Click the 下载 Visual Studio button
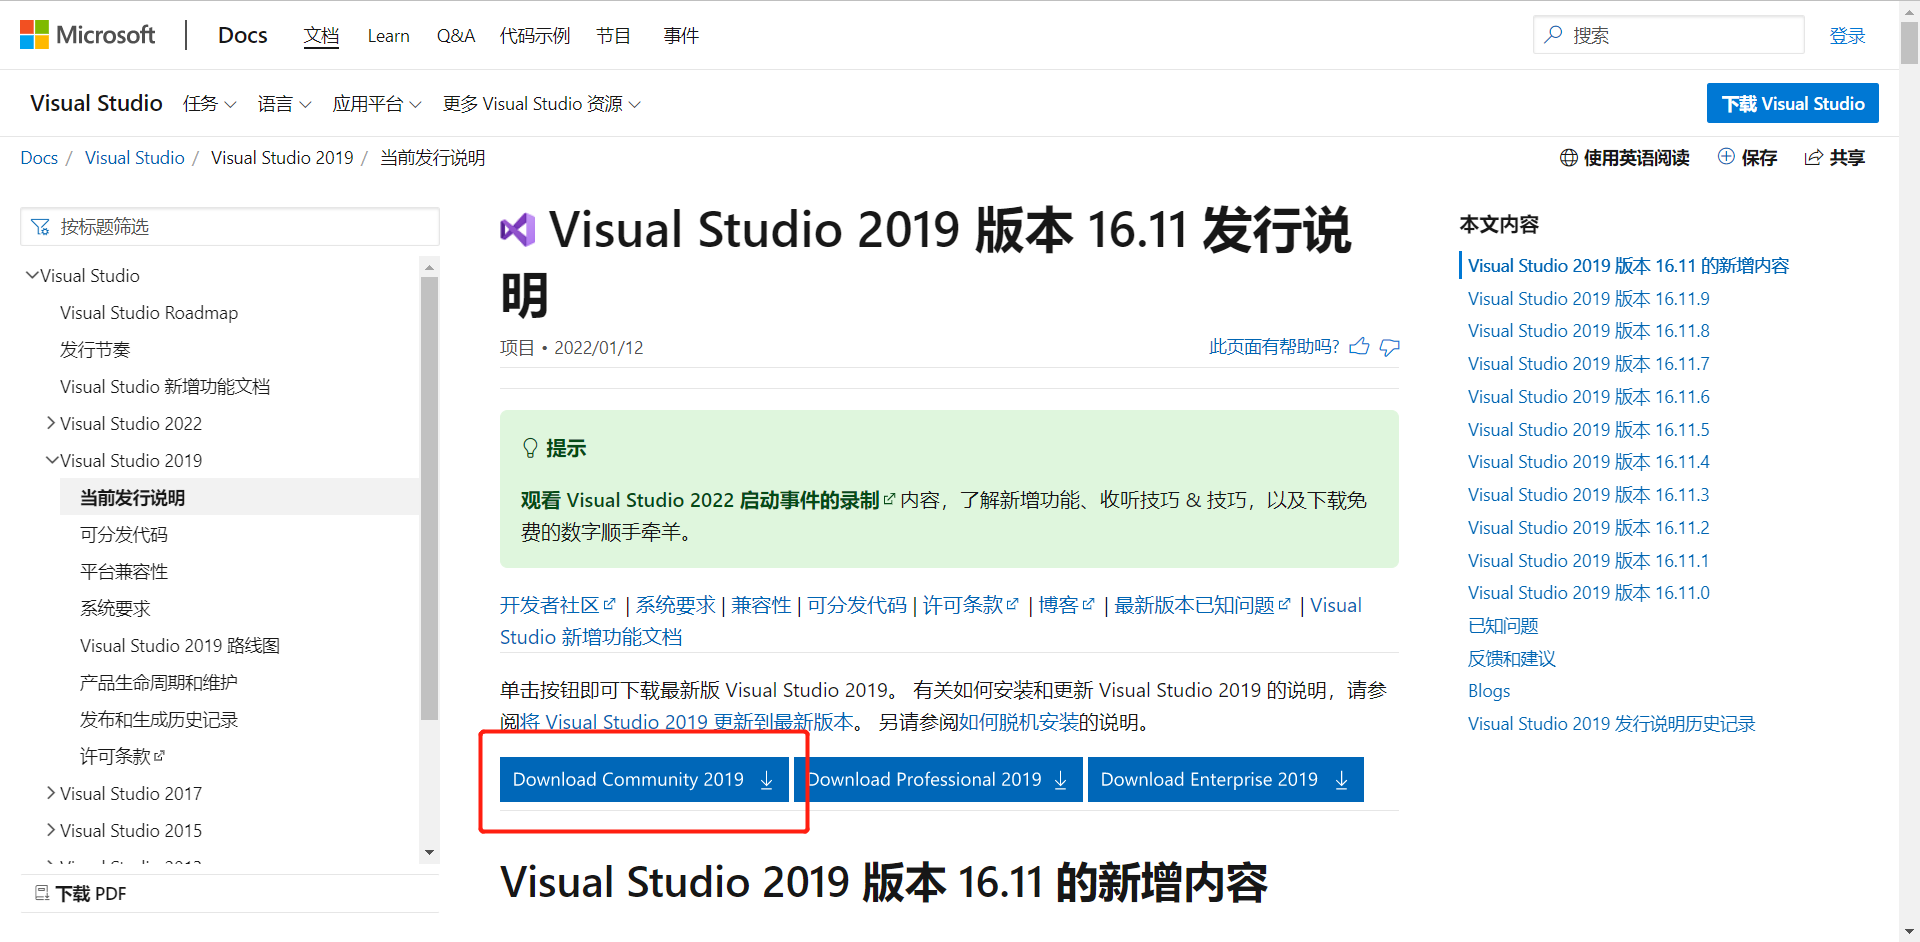Image resolution: width=1920 pixels, height=942 pixels. (1792, 103)
